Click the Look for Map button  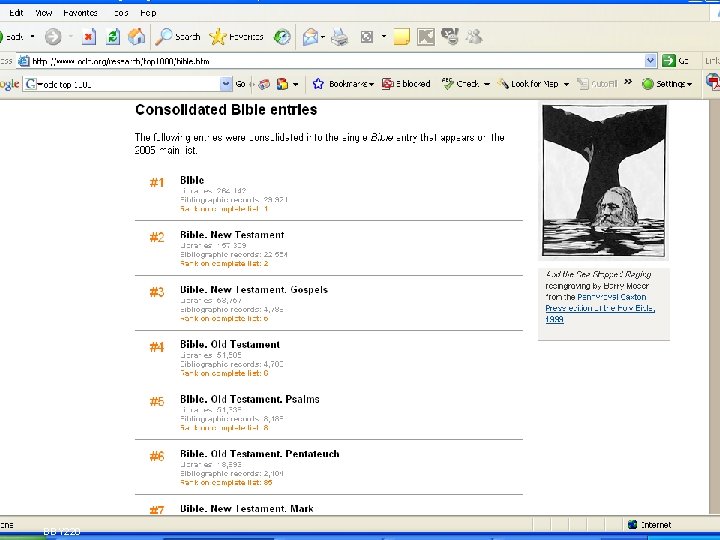pyautogui.click(x=529, y=84)
